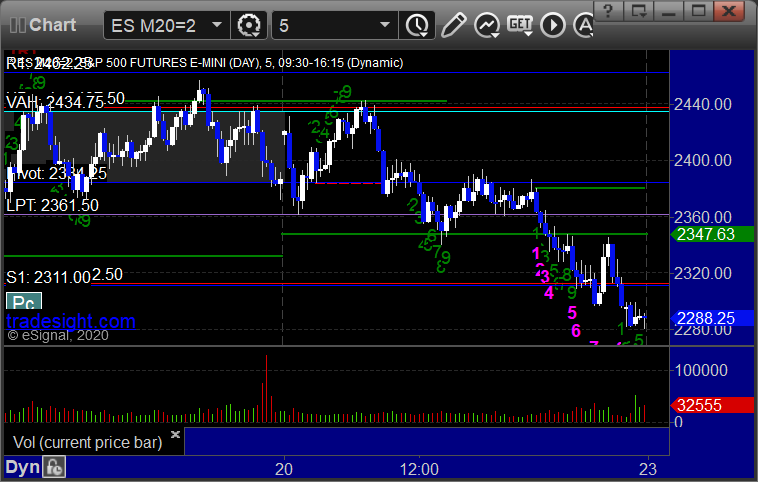Click the 23 date label on time axis
This screenshot has width=758, height=482.
pos(648,469)
